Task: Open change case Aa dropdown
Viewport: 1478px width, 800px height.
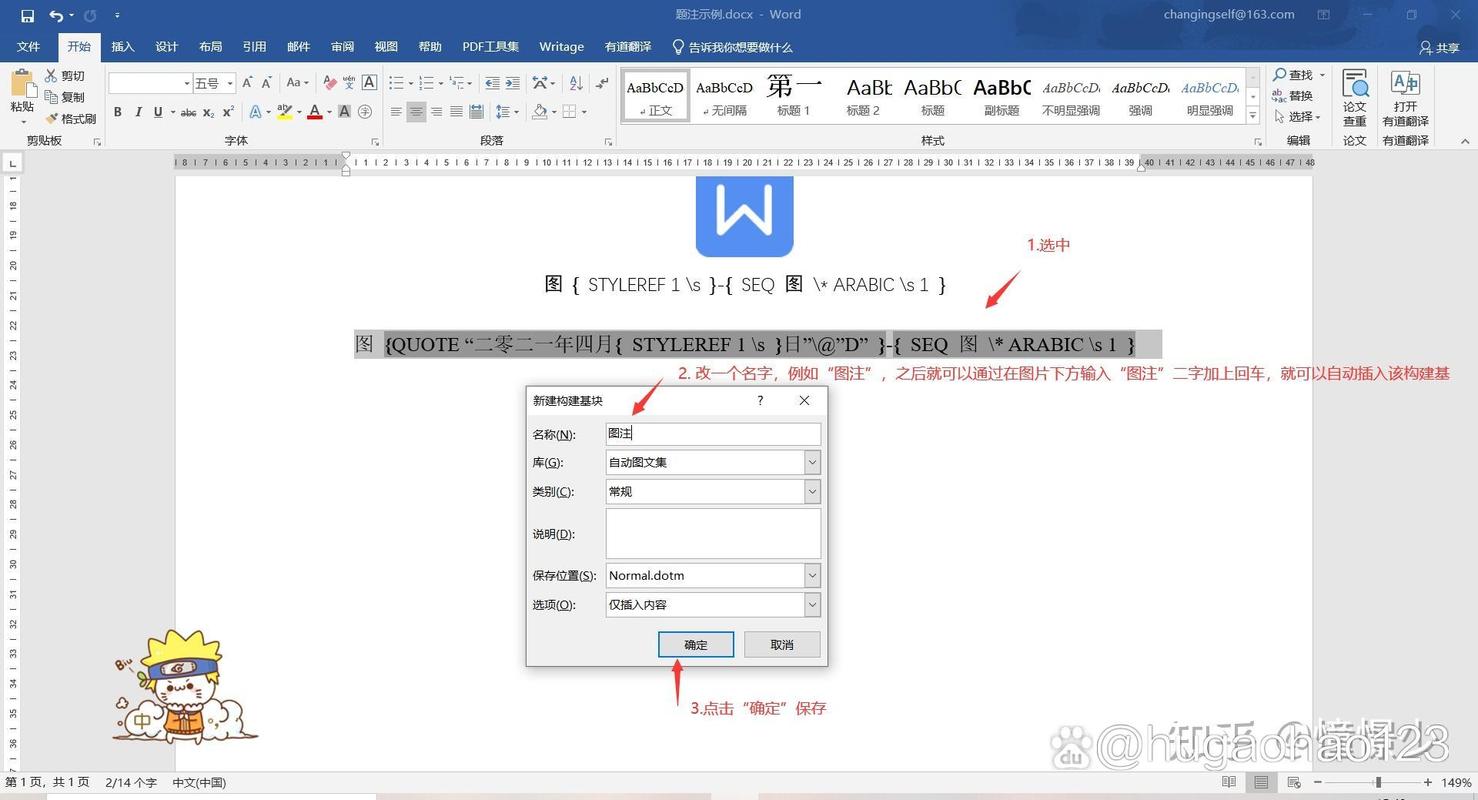Action: (296, 83)
